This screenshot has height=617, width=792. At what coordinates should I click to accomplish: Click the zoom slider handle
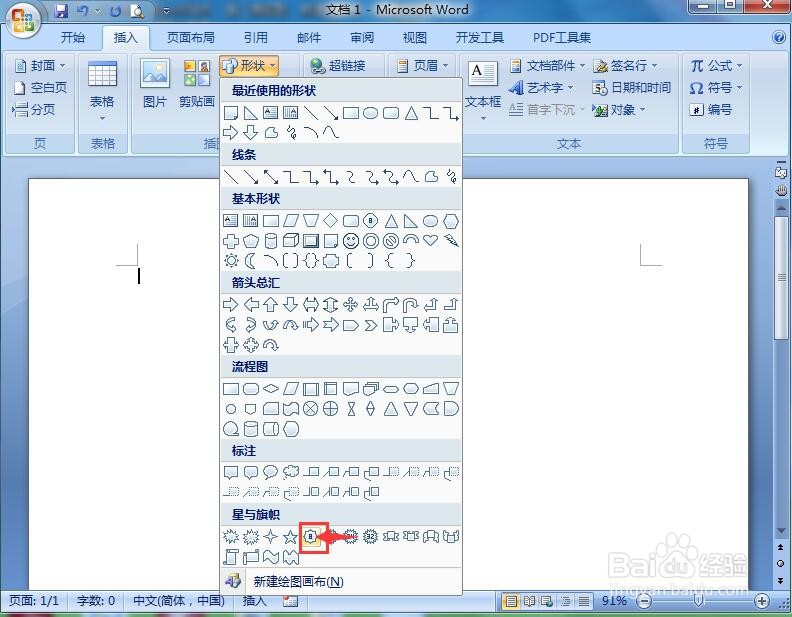tap(699, 601)
